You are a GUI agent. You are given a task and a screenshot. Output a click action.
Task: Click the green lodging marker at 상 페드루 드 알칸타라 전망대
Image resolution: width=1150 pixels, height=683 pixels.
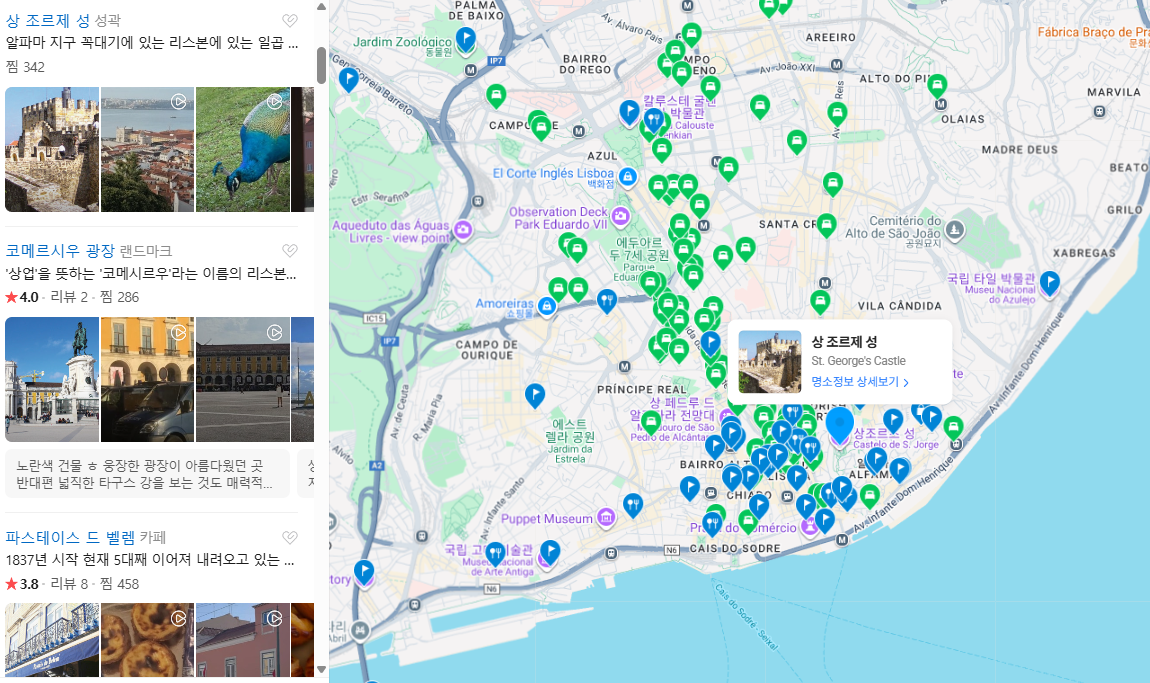click(x=651, y=423)
